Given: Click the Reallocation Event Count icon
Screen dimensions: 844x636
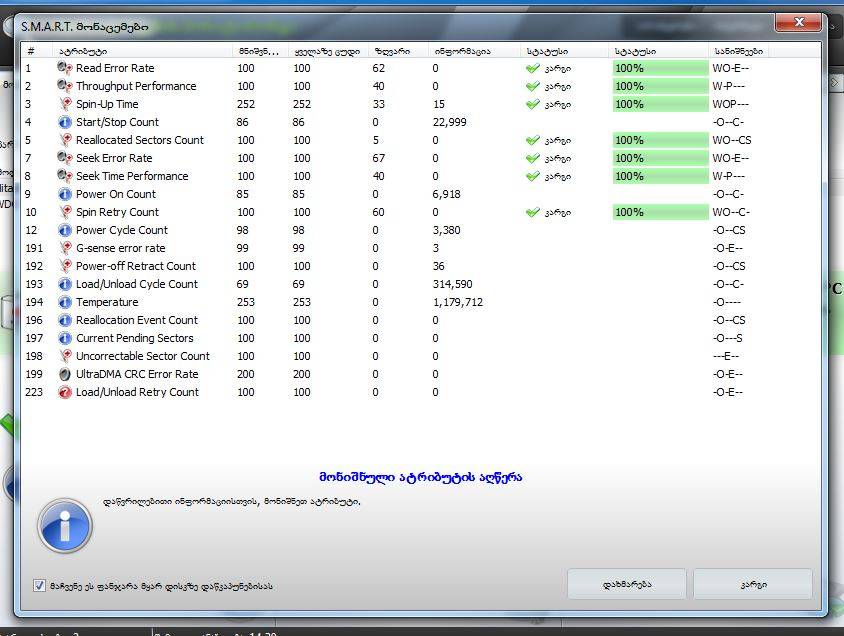Looking at the screenshot, I should (x=65, y=320).
